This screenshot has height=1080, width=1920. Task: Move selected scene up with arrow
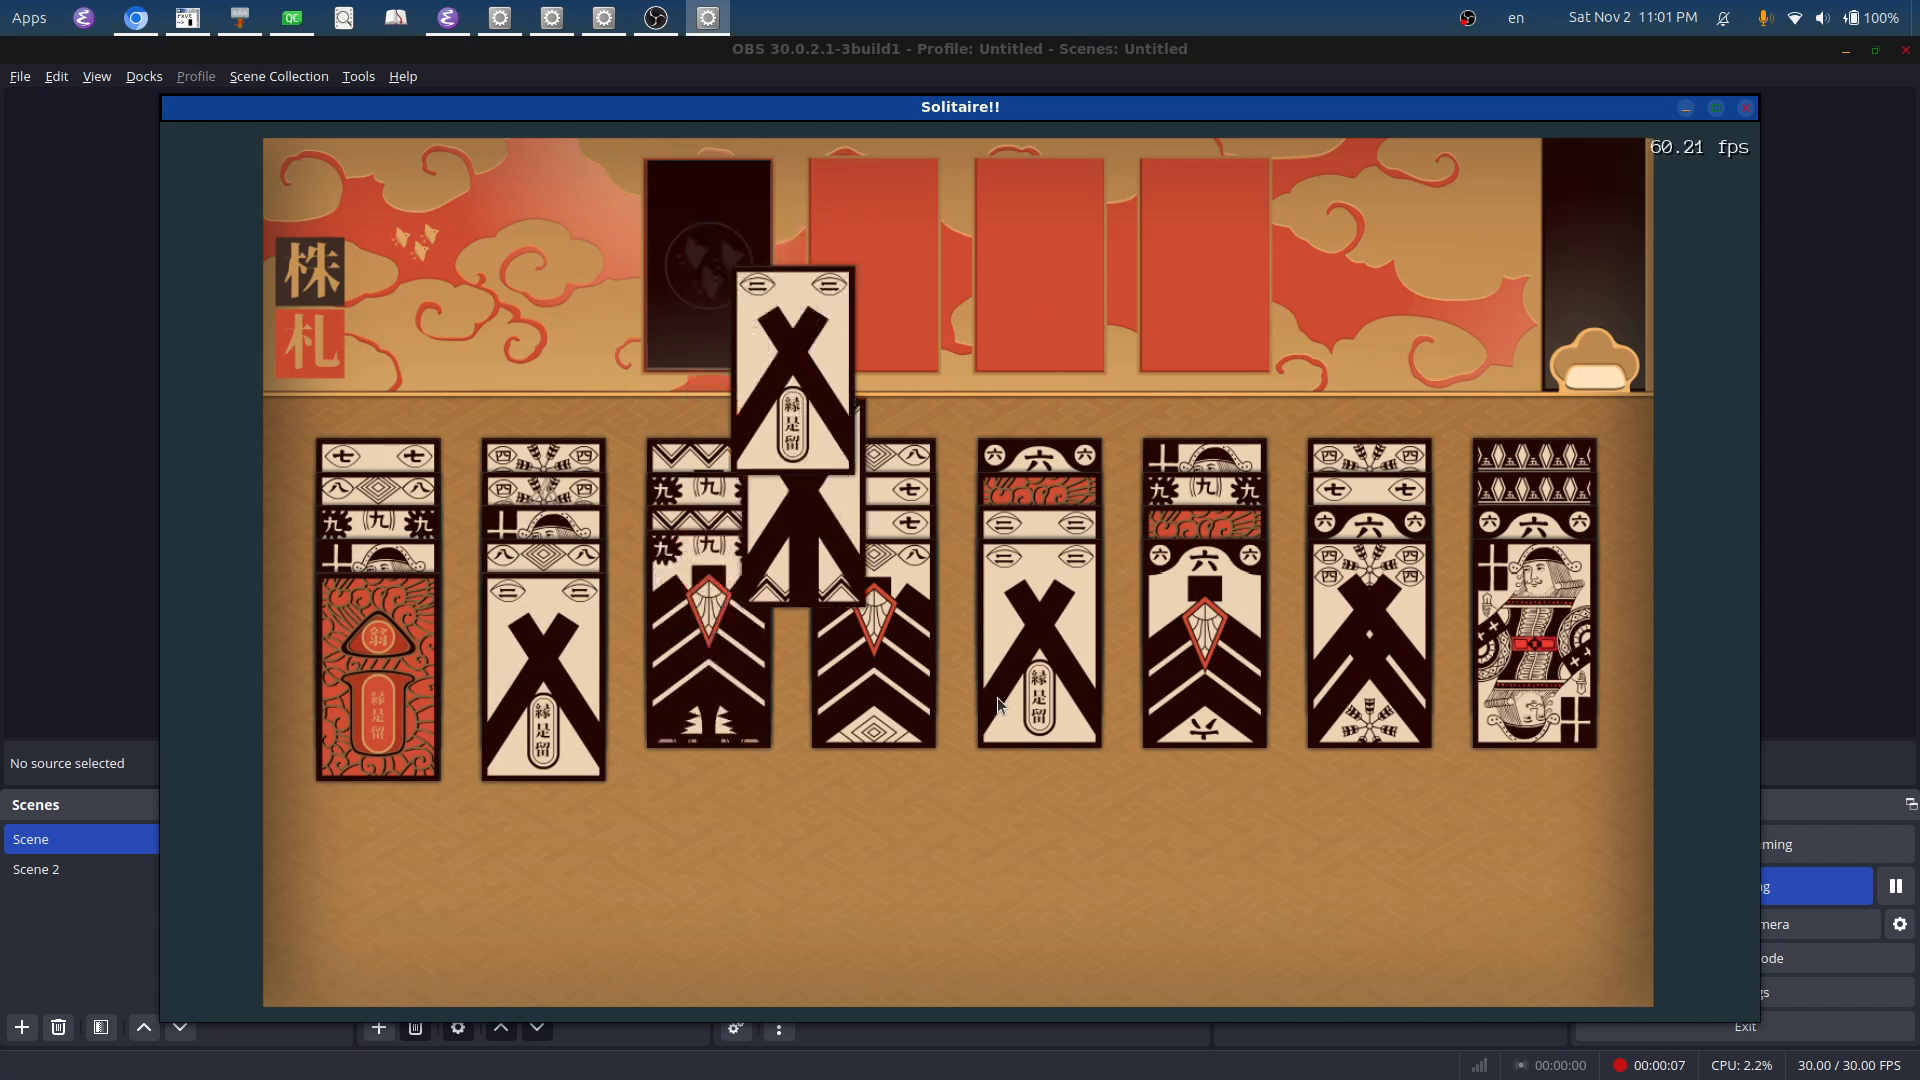143,1027
